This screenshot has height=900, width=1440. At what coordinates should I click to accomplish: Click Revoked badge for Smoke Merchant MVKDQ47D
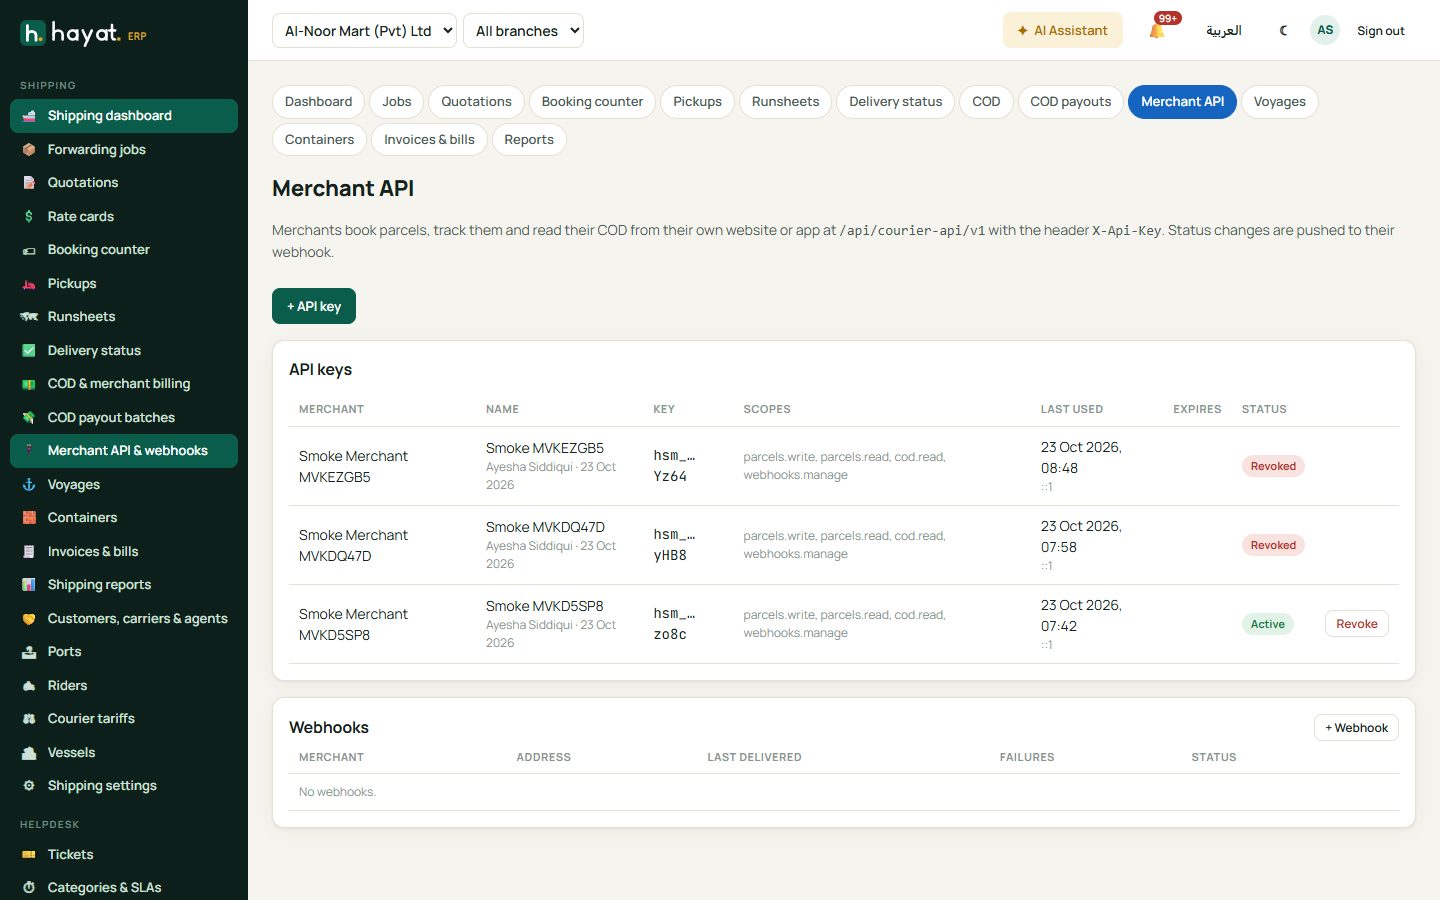point(1273,545)
